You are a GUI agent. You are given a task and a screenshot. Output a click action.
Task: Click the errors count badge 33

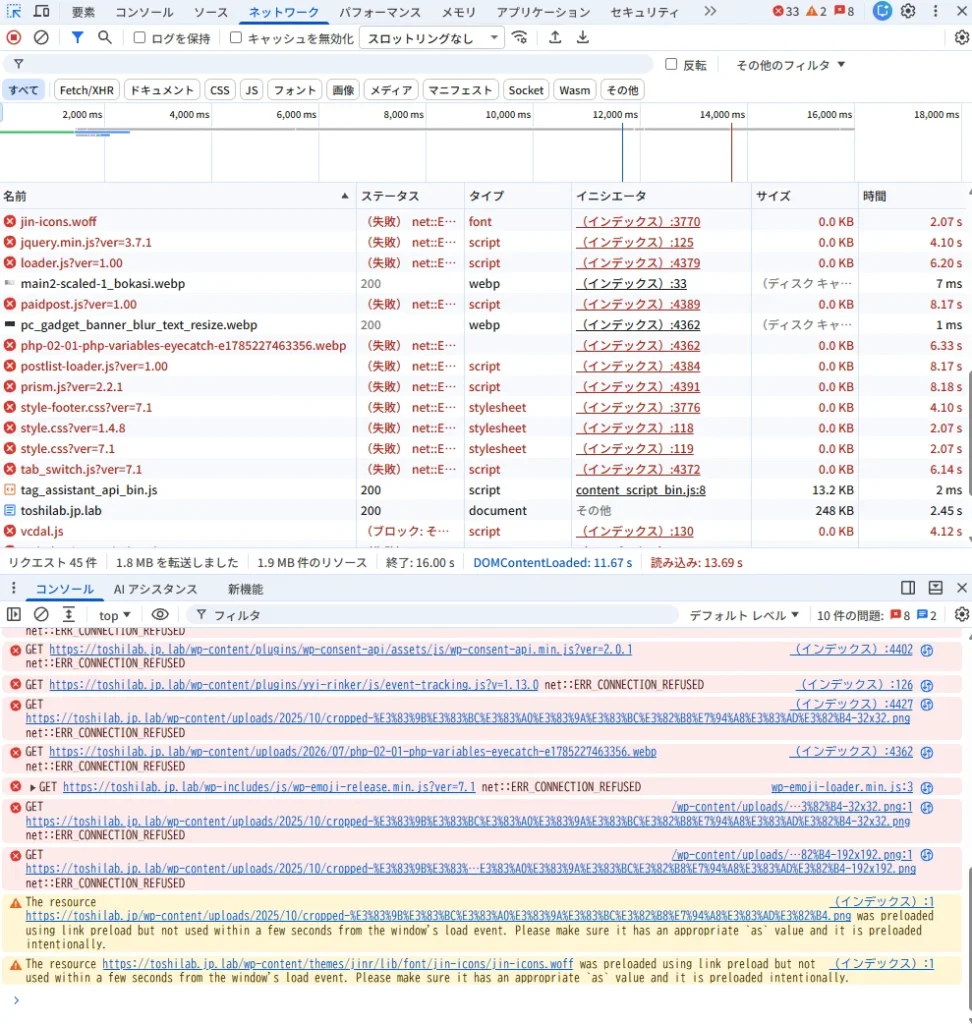coord(786,11)
